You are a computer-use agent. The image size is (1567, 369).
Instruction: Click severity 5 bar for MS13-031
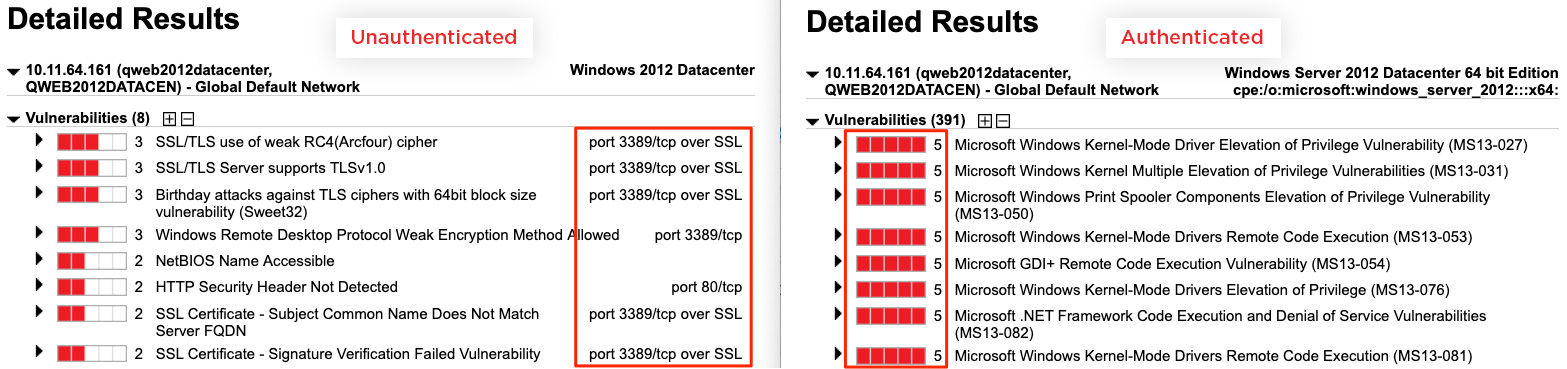pos(891,171)
